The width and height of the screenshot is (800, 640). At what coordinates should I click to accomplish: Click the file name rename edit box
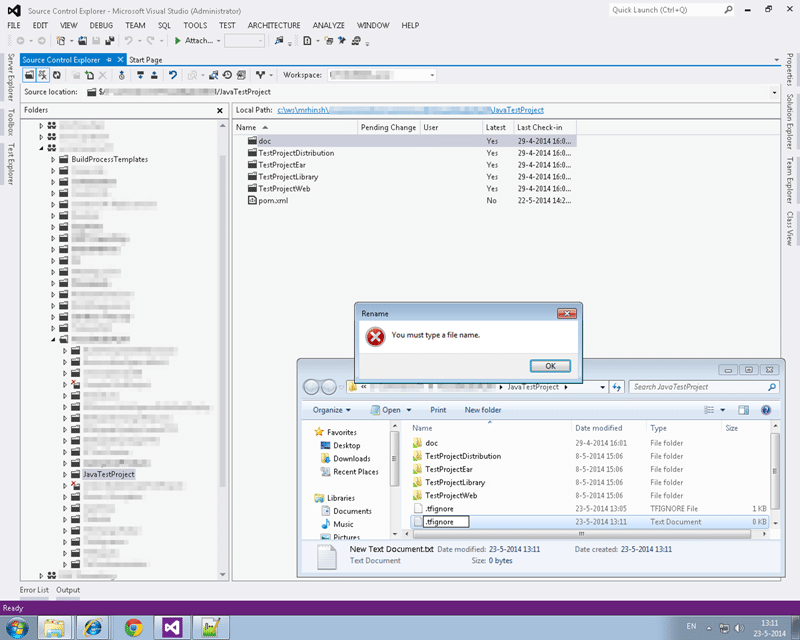tap(445, 522)
